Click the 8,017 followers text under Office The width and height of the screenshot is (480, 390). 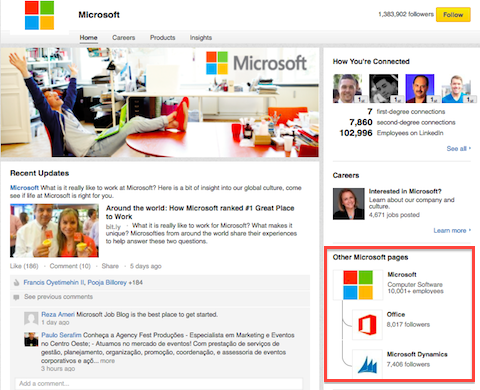coord(408,324)
